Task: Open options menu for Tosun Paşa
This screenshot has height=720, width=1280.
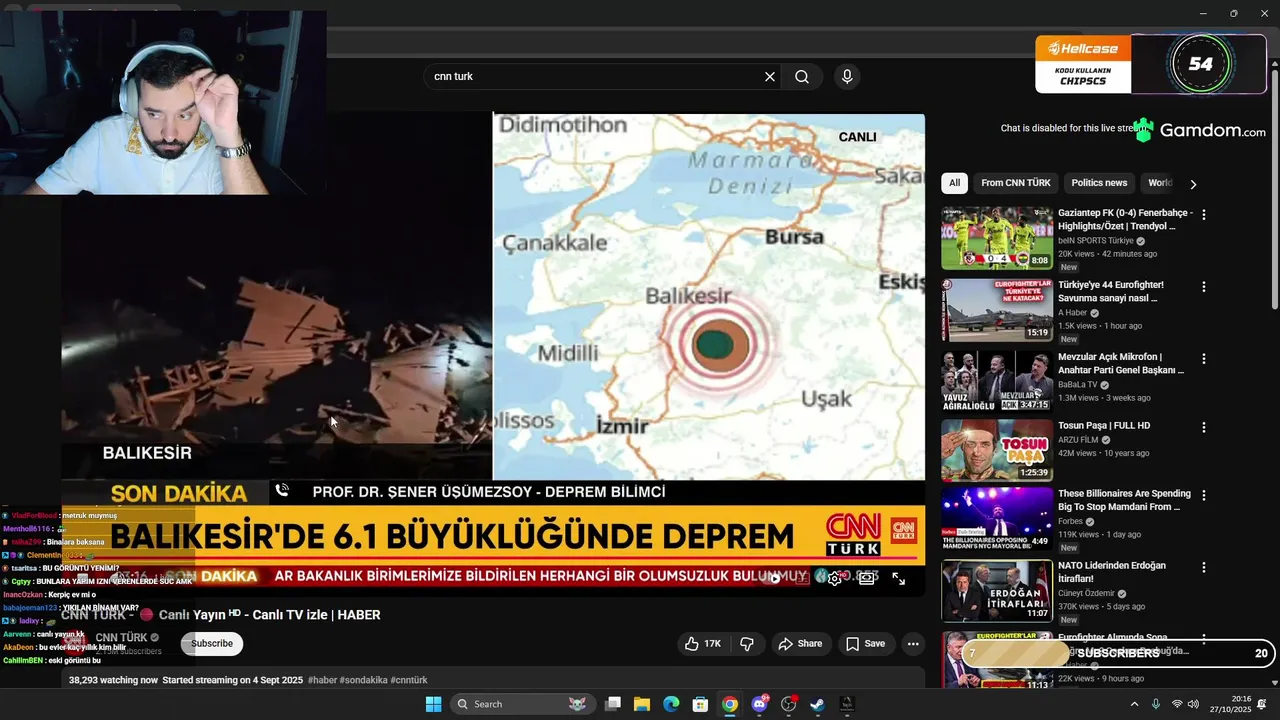Action: 1204,427
